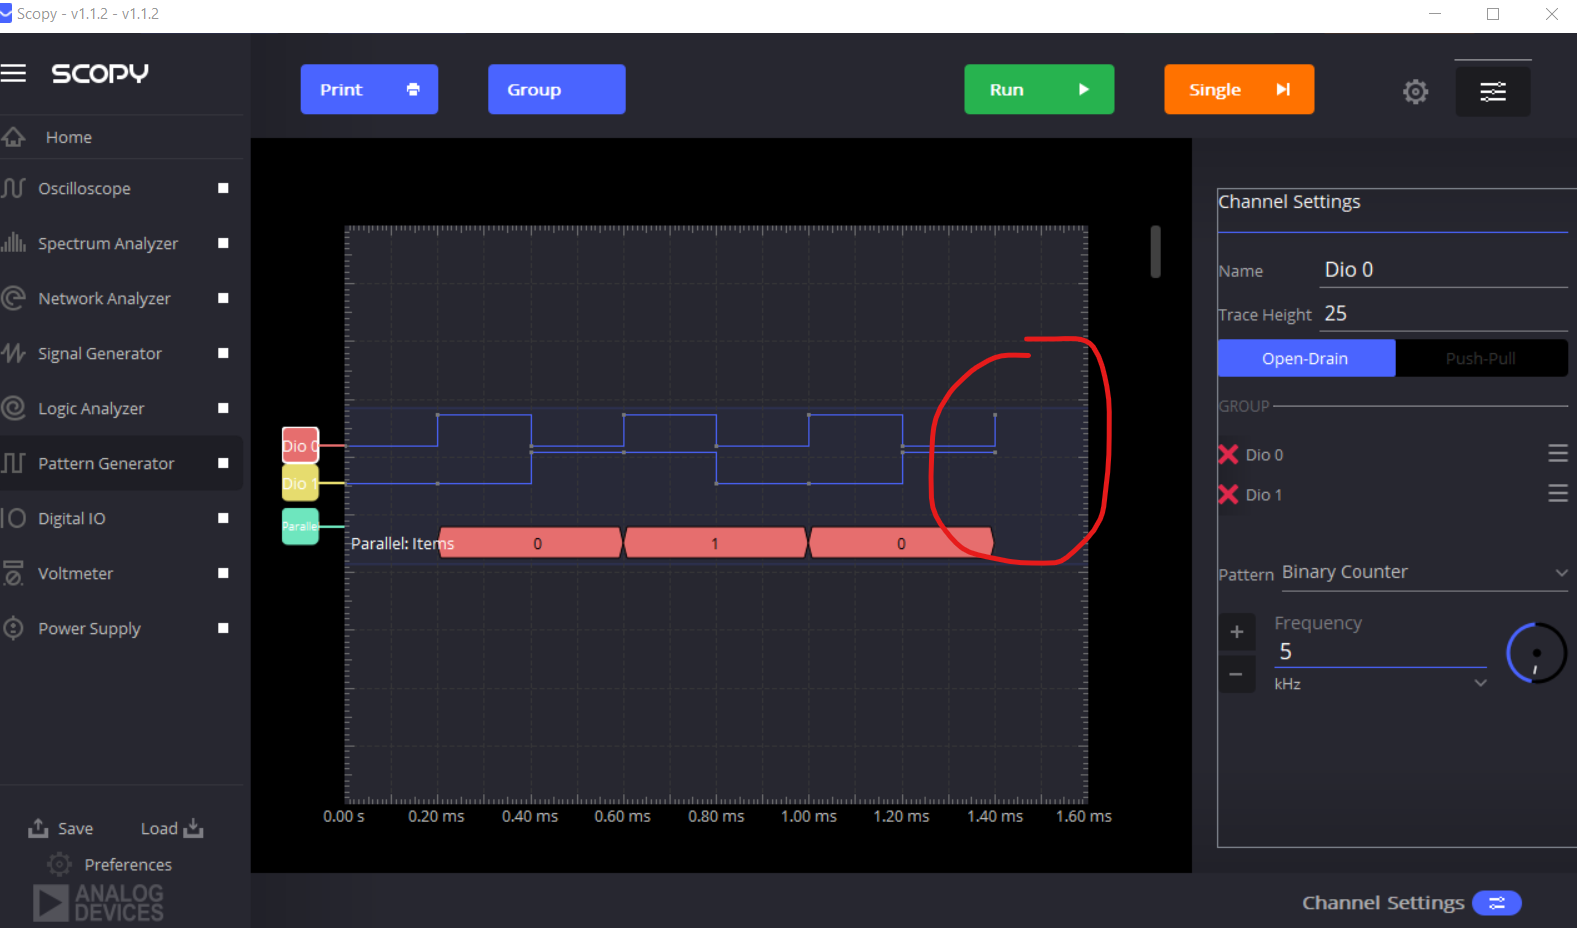Toggle the Logic Analyzer run indicator square
Image resolution: width=1577 pixels, height=928 pixels.
(x=223, y=408)
